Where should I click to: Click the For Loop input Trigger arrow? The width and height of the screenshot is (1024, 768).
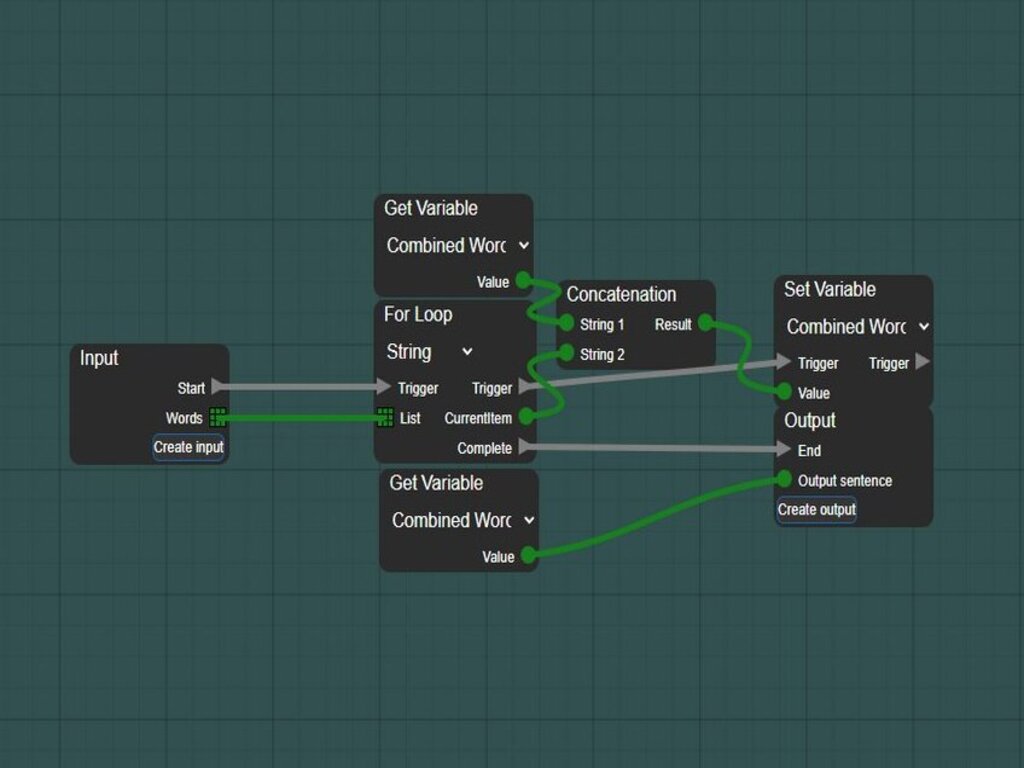pyautogui.click(x=384, y=387)
